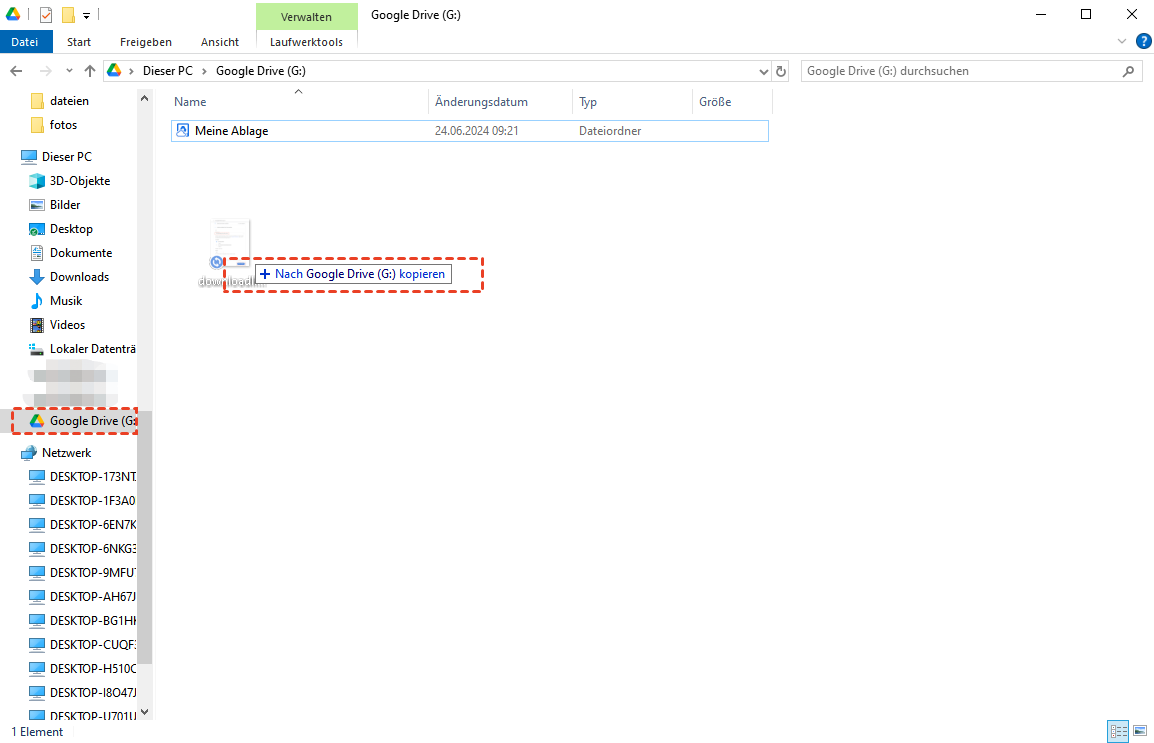Switch to Details view icon in status bar

[x=1118, y=731]
